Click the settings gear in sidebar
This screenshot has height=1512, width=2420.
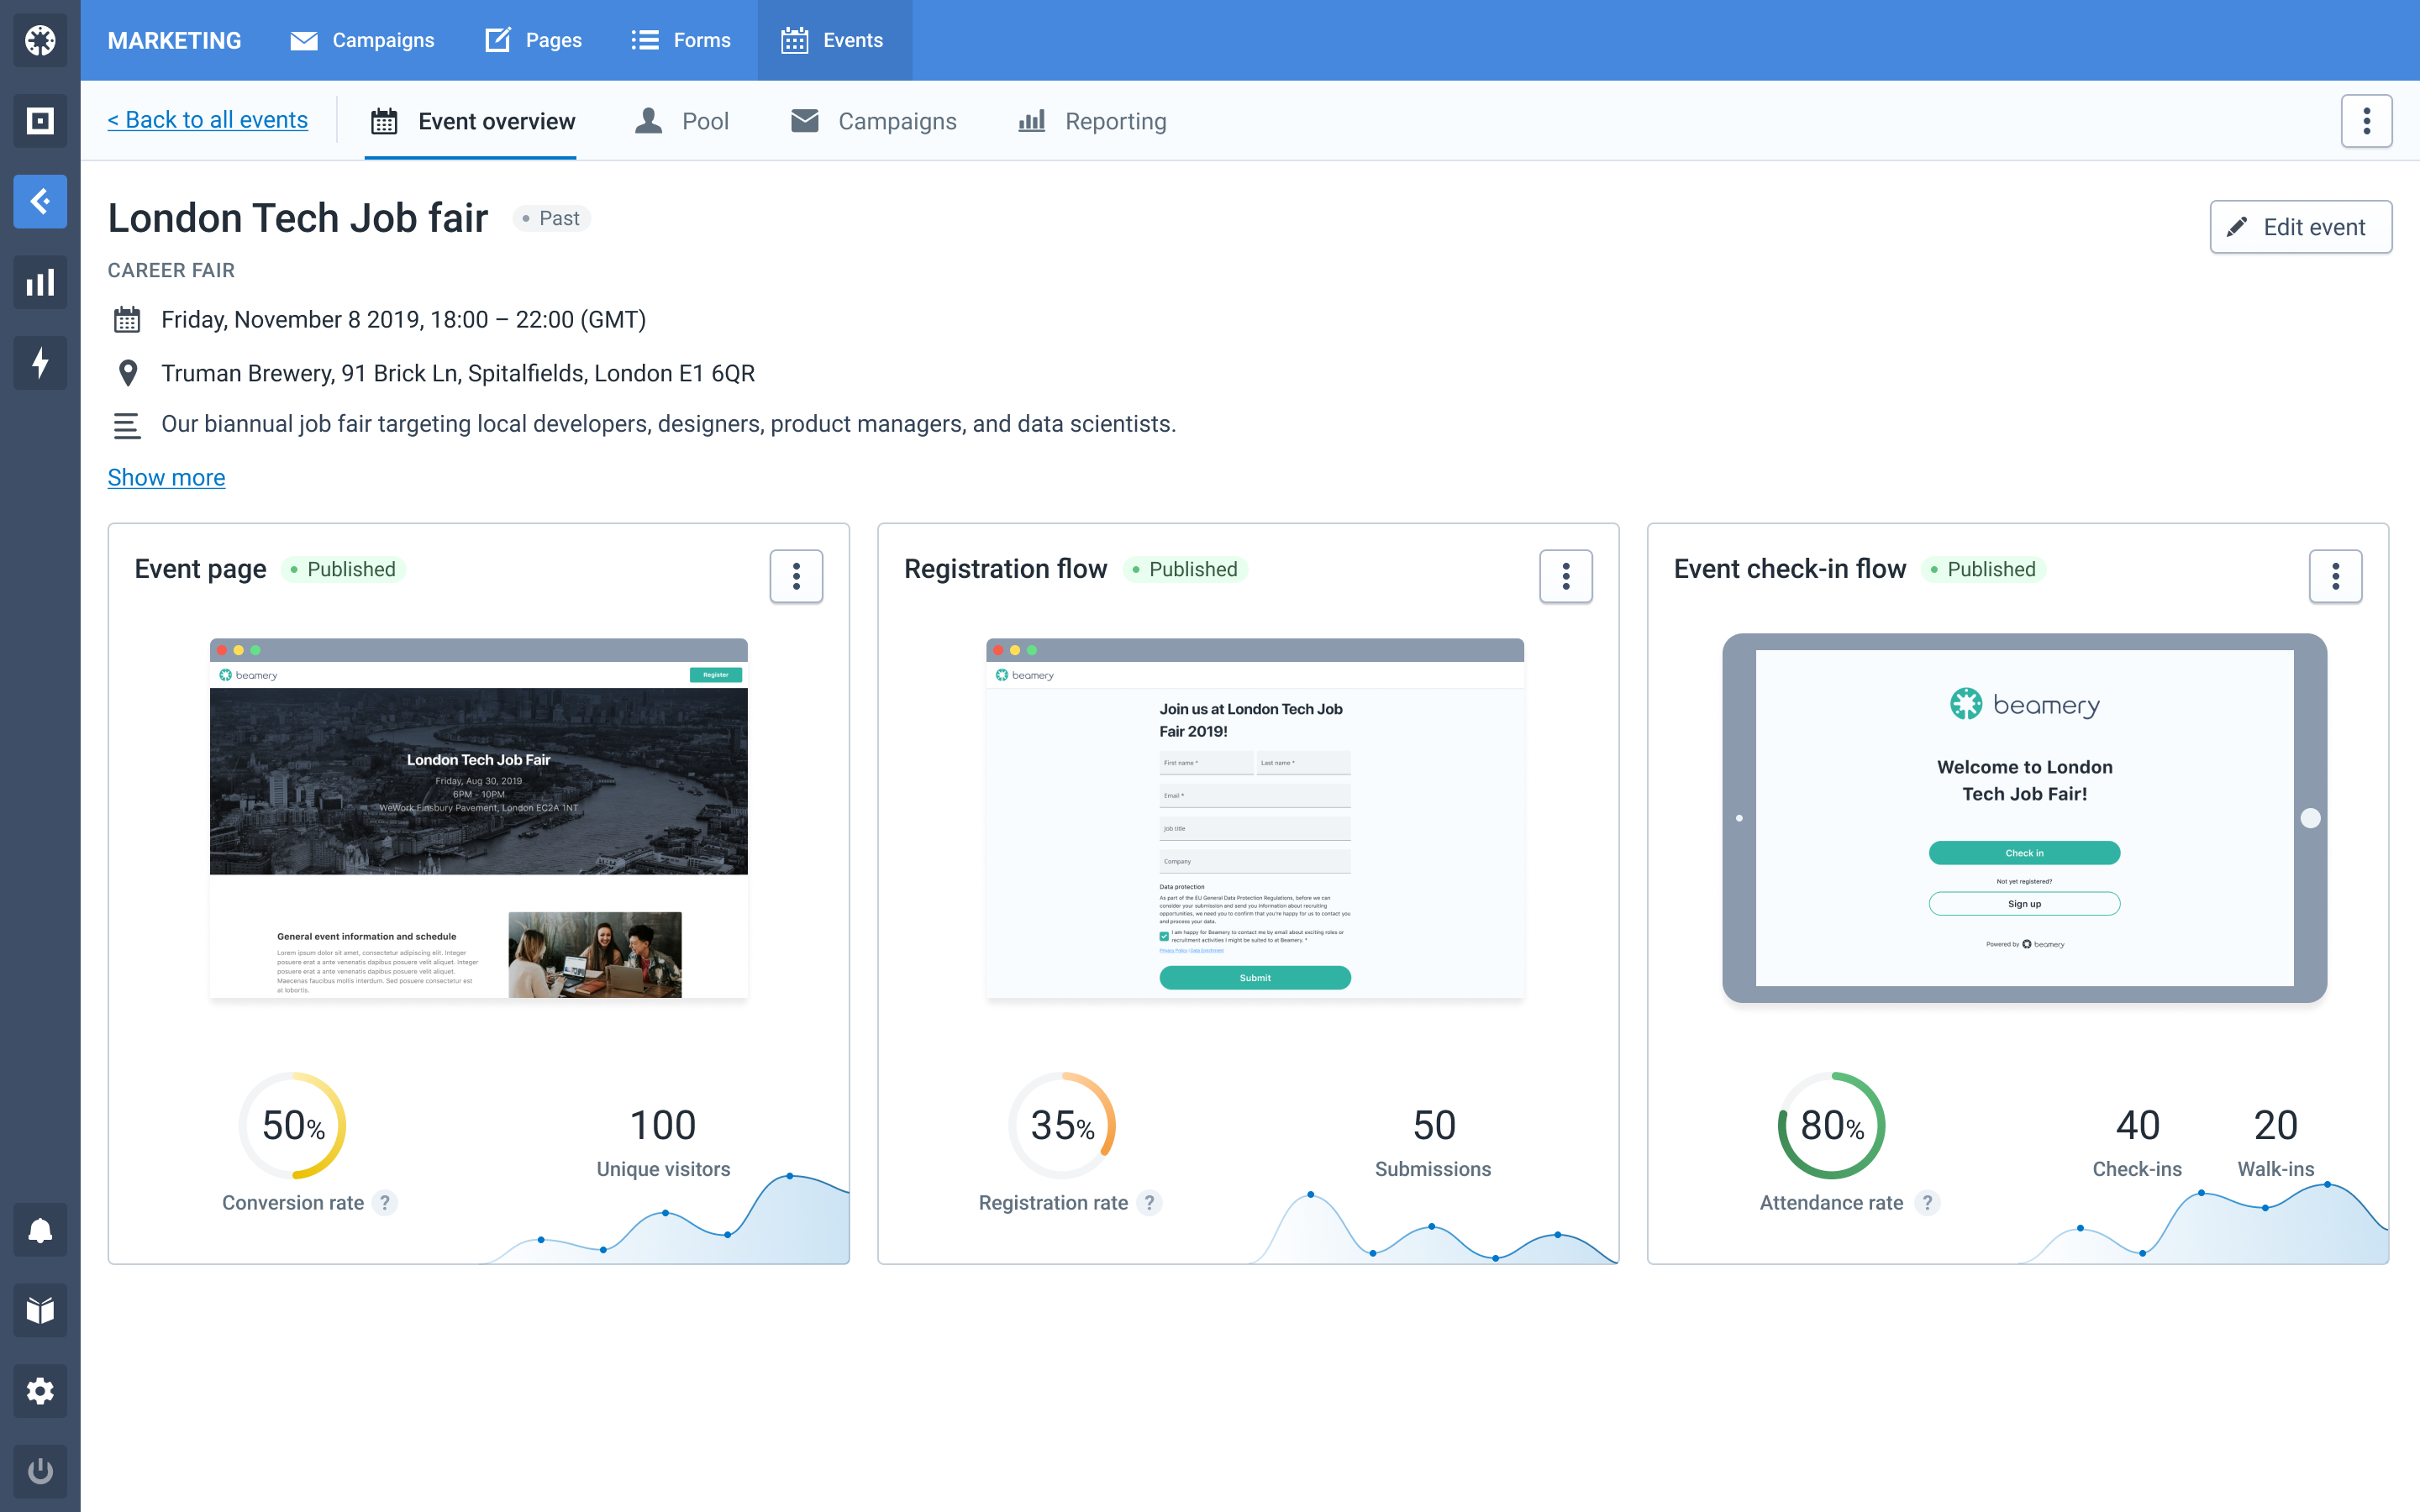40,1391
